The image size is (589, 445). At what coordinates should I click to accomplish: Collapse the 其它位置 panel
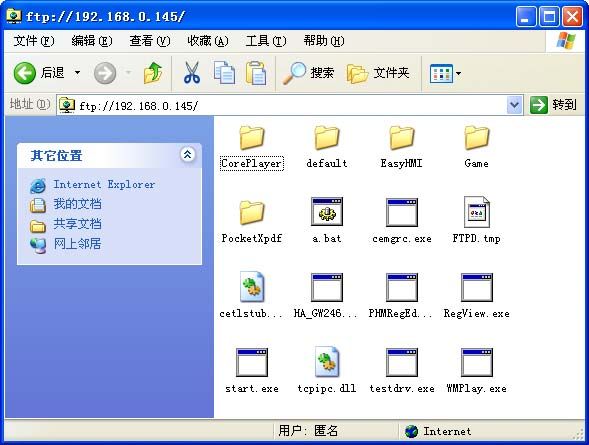(x=187, y=154)
